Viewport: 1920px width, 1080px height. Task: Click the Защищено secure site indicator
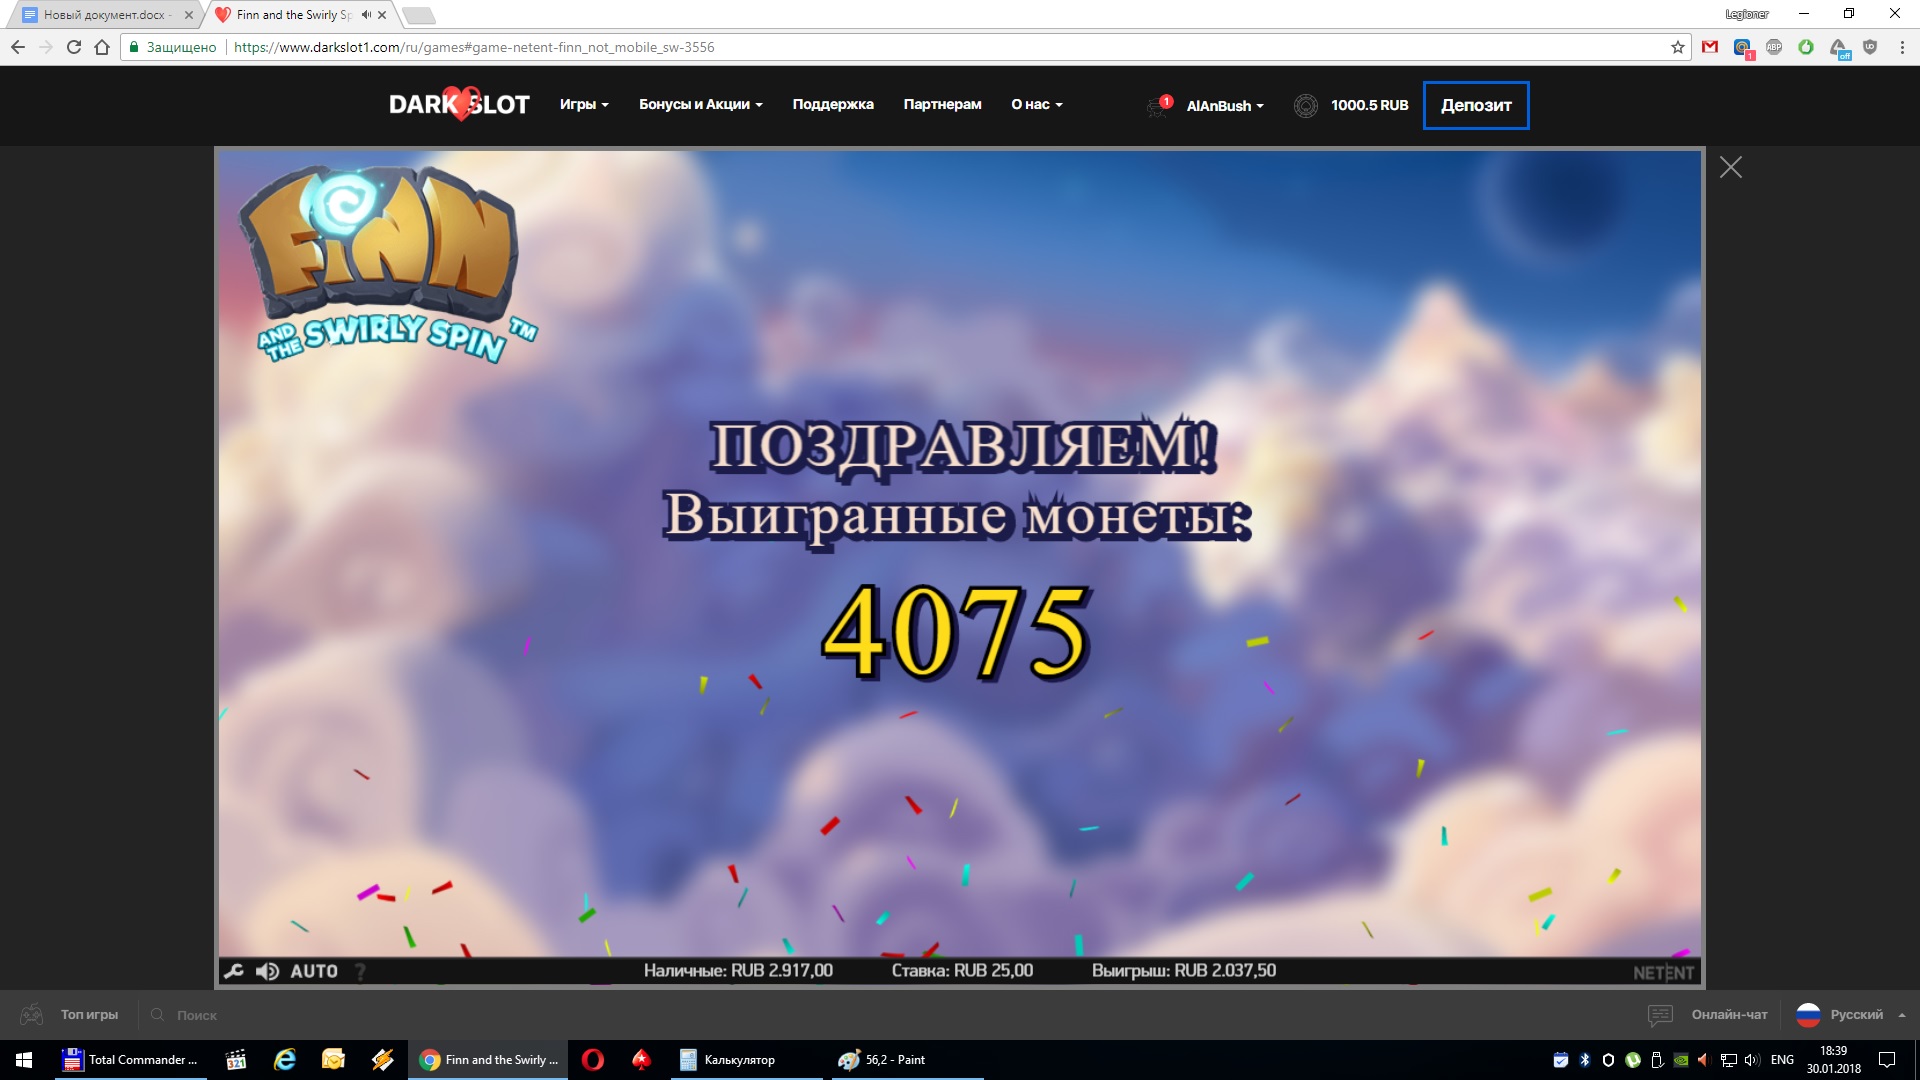(x=172, y=47)
